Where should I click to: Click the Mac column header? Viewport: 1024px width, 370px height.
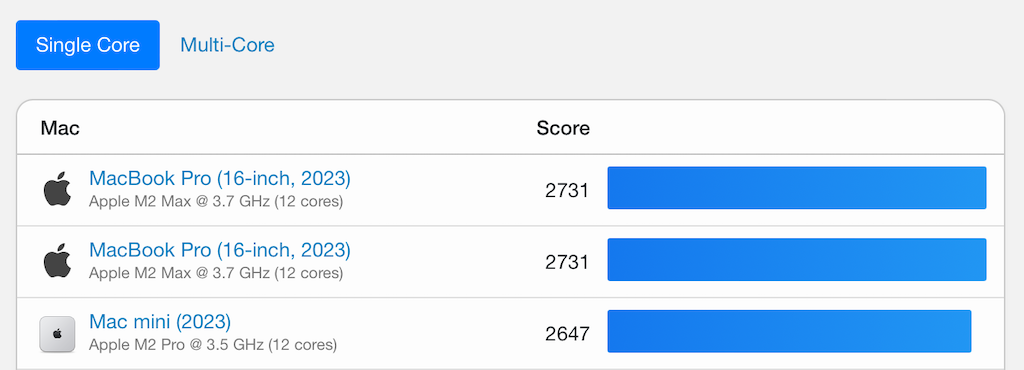(60, 128)
